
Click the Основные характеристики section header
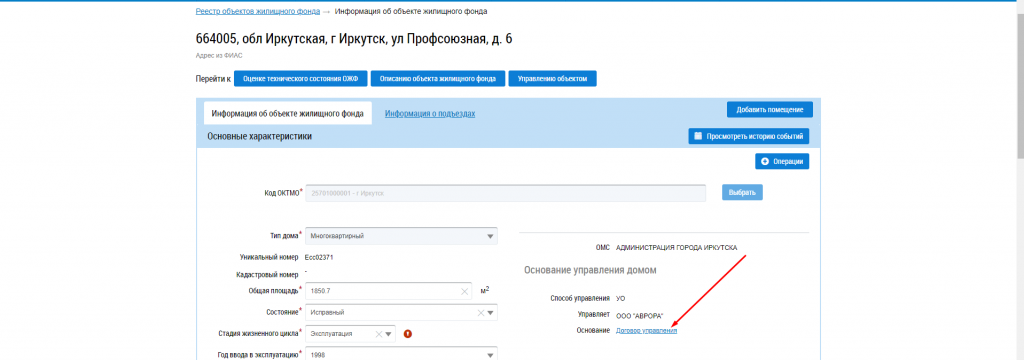(259, 137)
